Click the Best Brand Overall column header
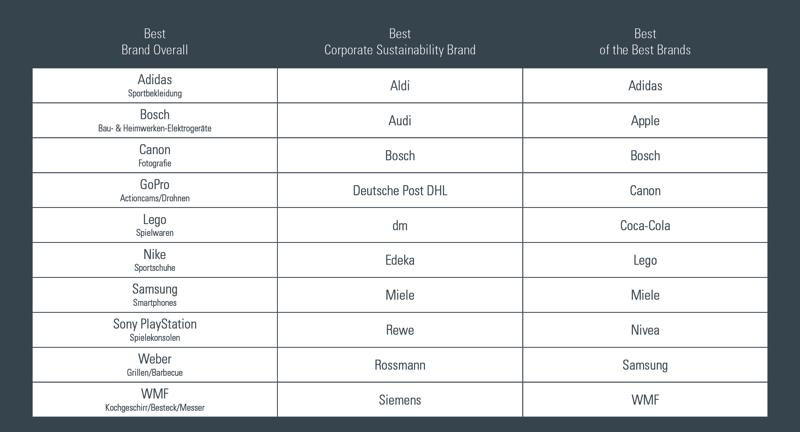 tap(155, 41)
